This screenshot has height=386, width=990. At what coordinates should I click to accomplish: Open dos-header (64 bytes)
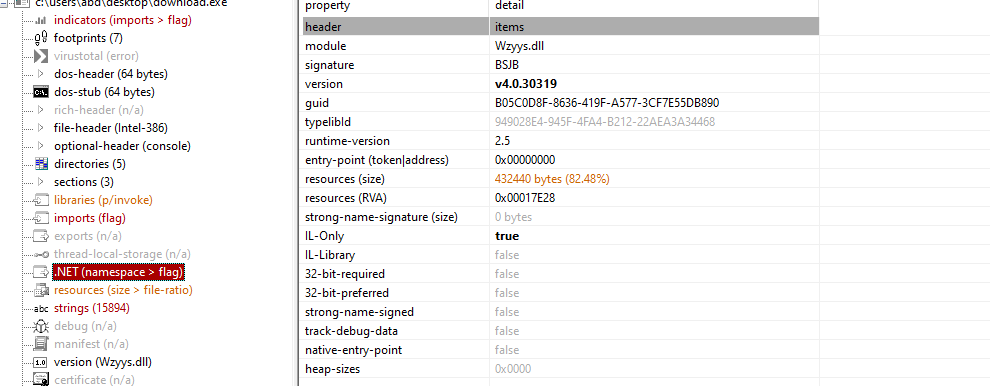(110, 74)
